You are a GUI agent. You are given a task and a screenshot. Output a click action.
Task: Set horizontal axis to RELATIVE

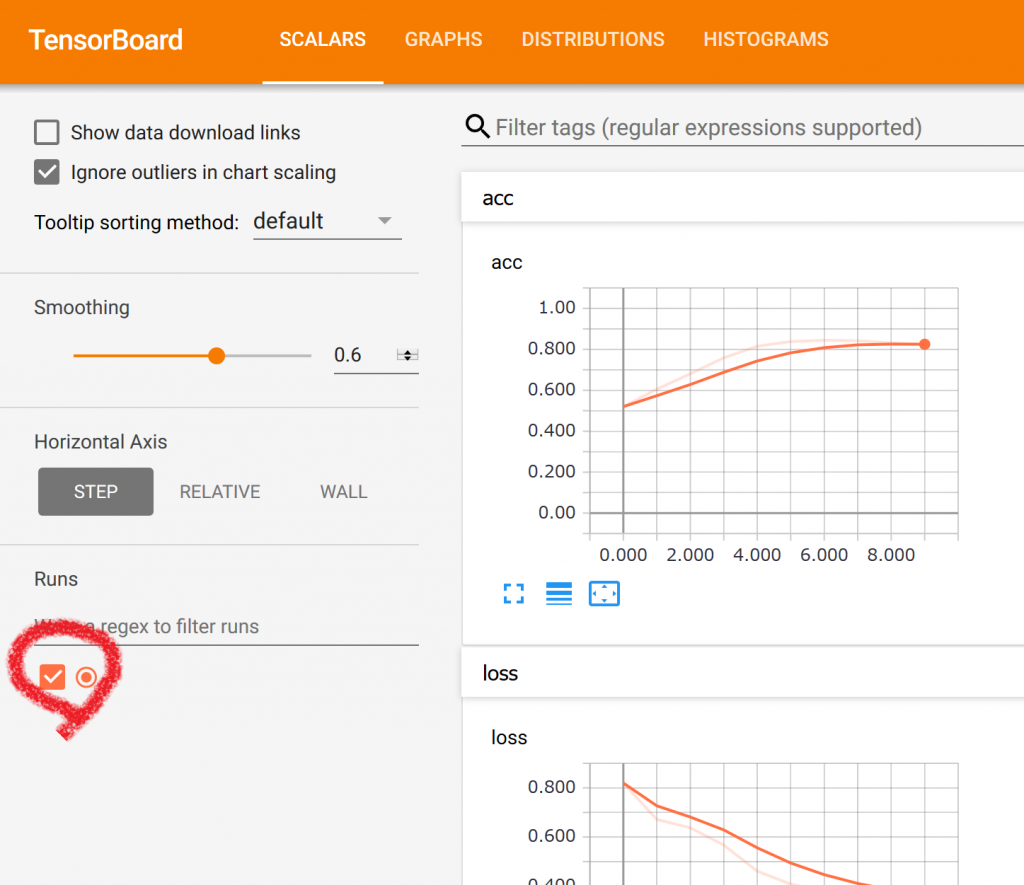tap(220, 492)
